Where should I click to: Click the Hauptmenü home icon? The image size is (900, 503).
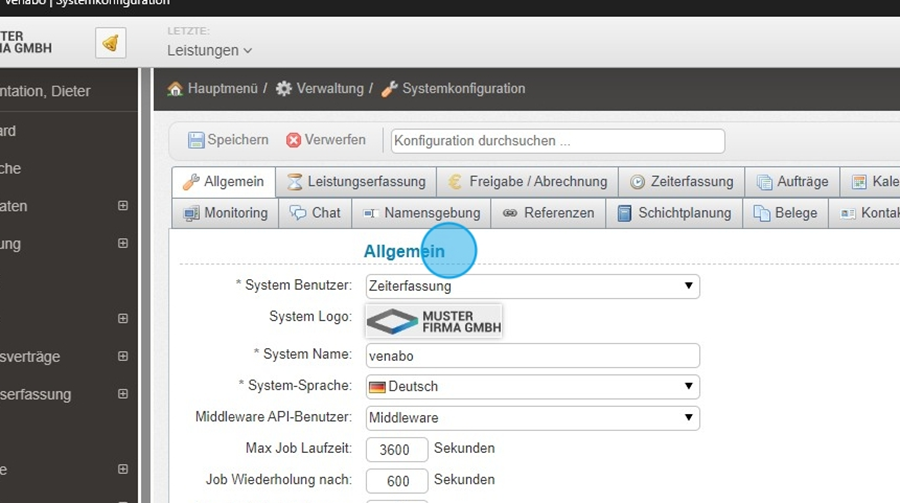click(x=175, y=89)
